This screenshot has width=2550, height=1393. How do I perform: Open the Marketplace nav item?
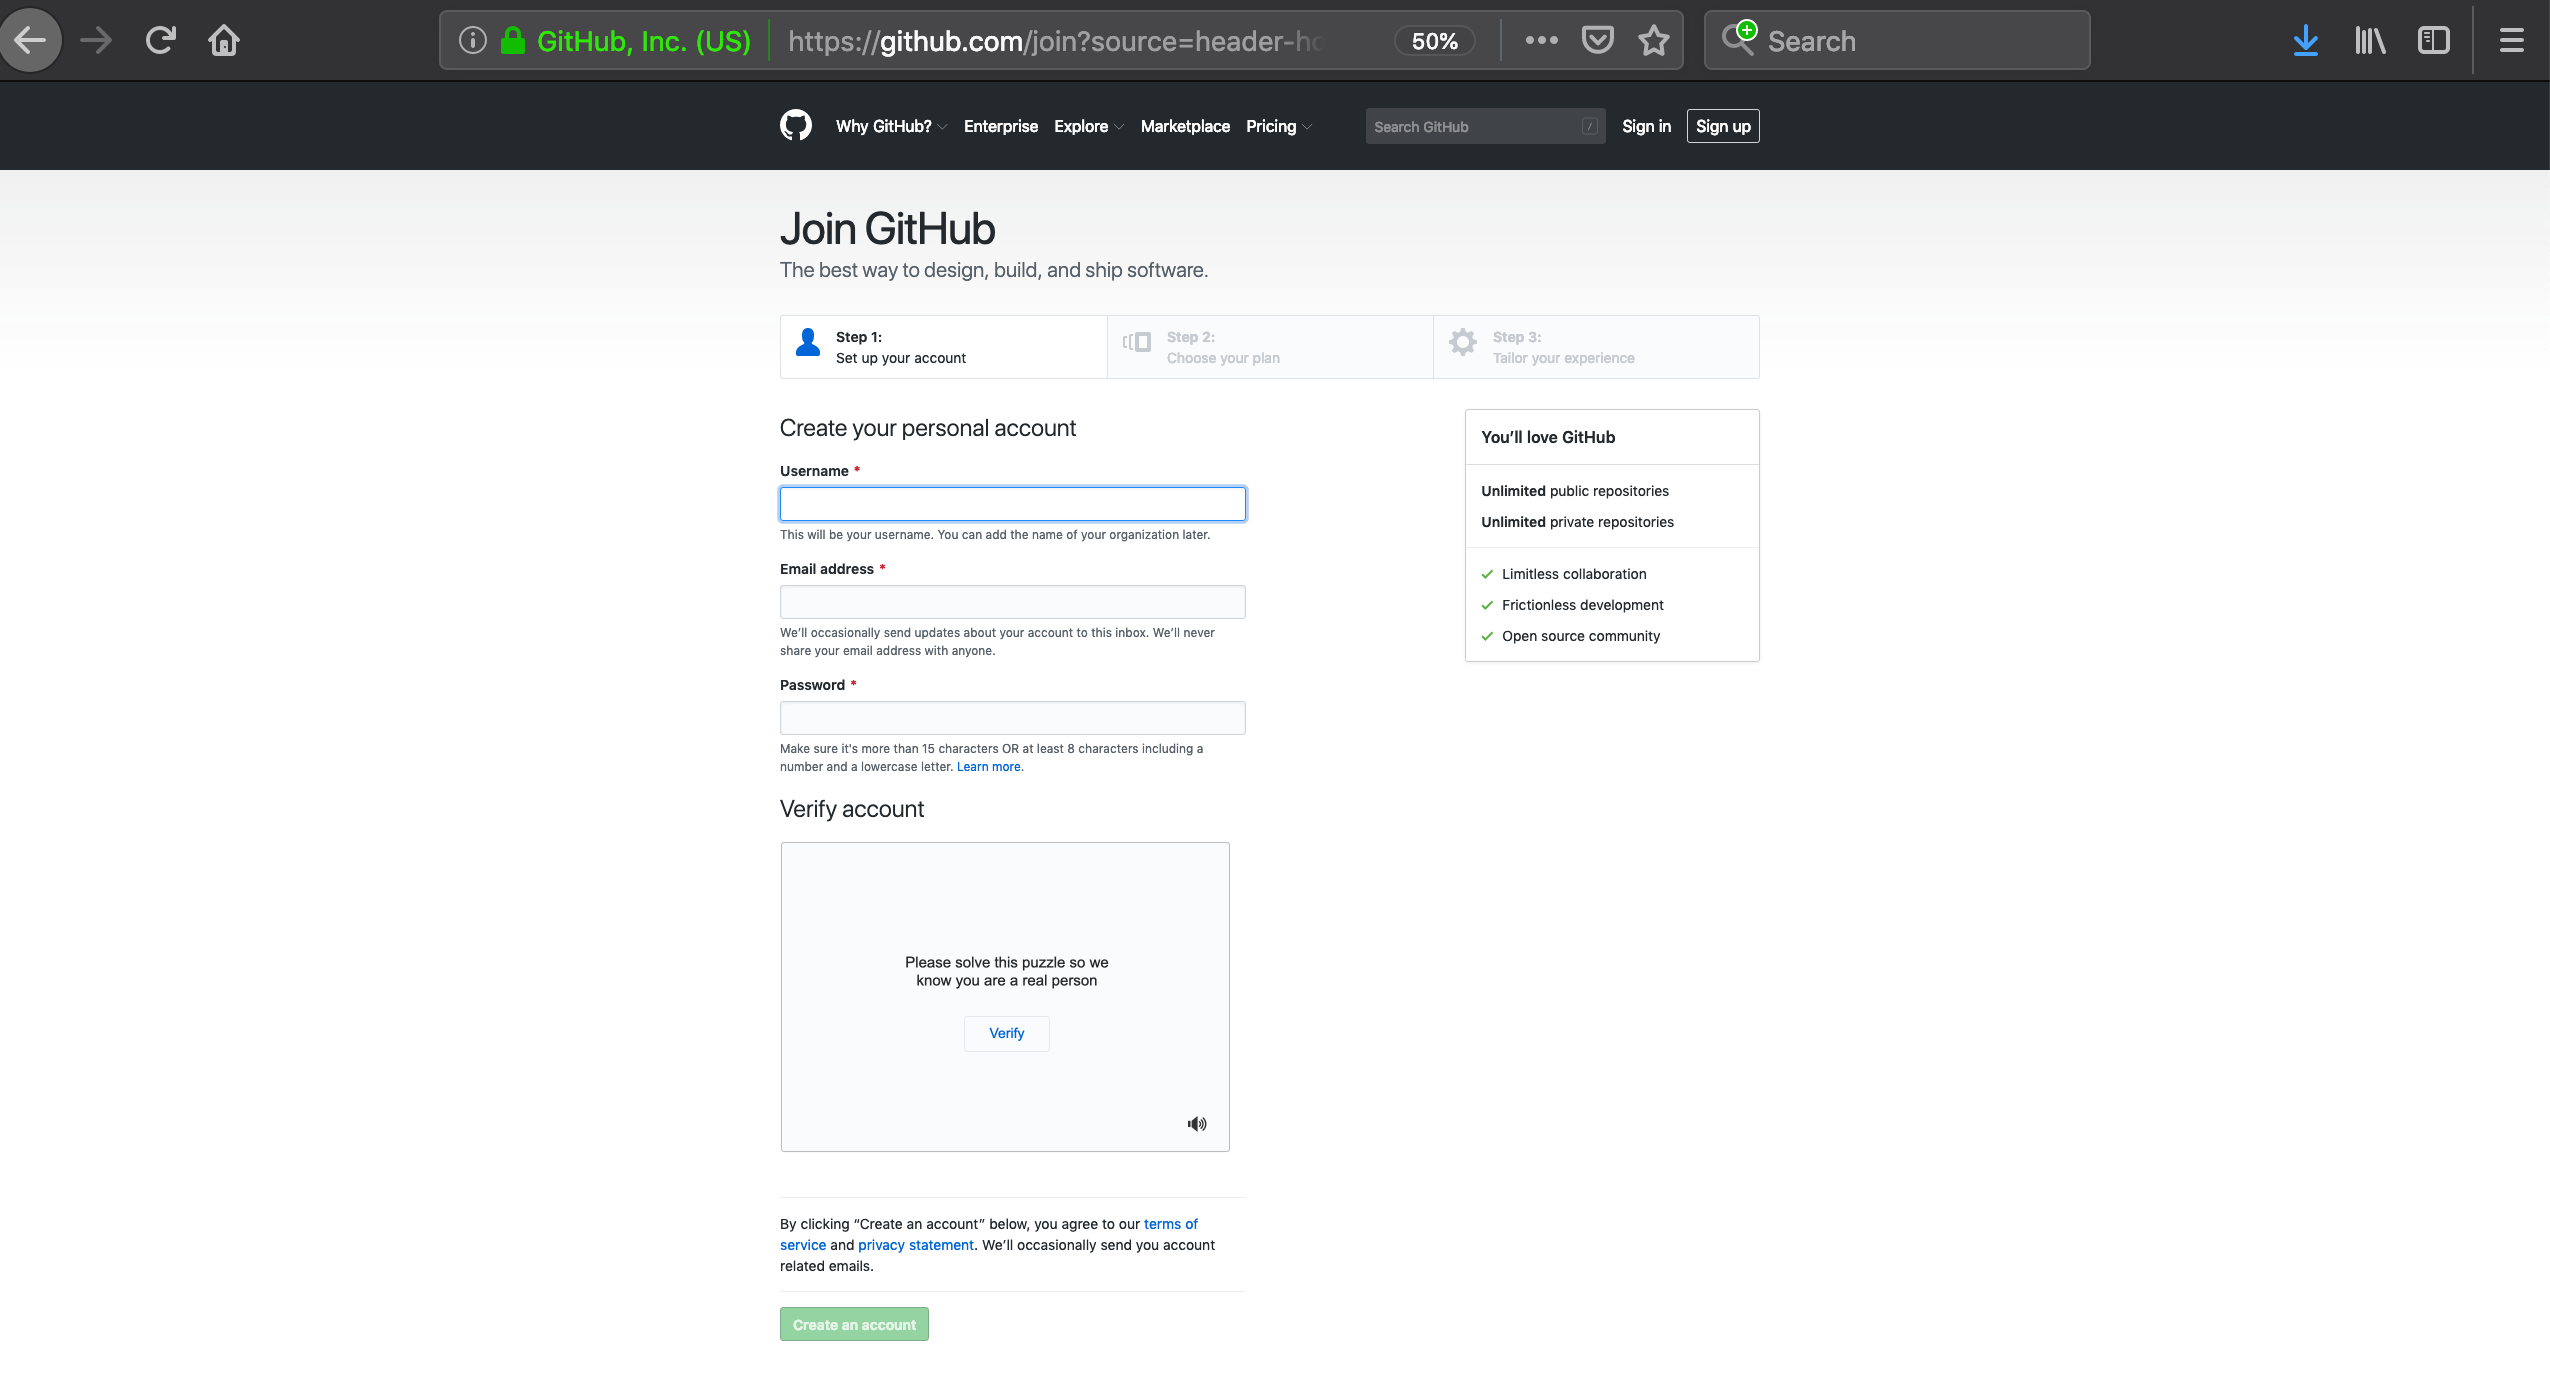[1185, 126]
